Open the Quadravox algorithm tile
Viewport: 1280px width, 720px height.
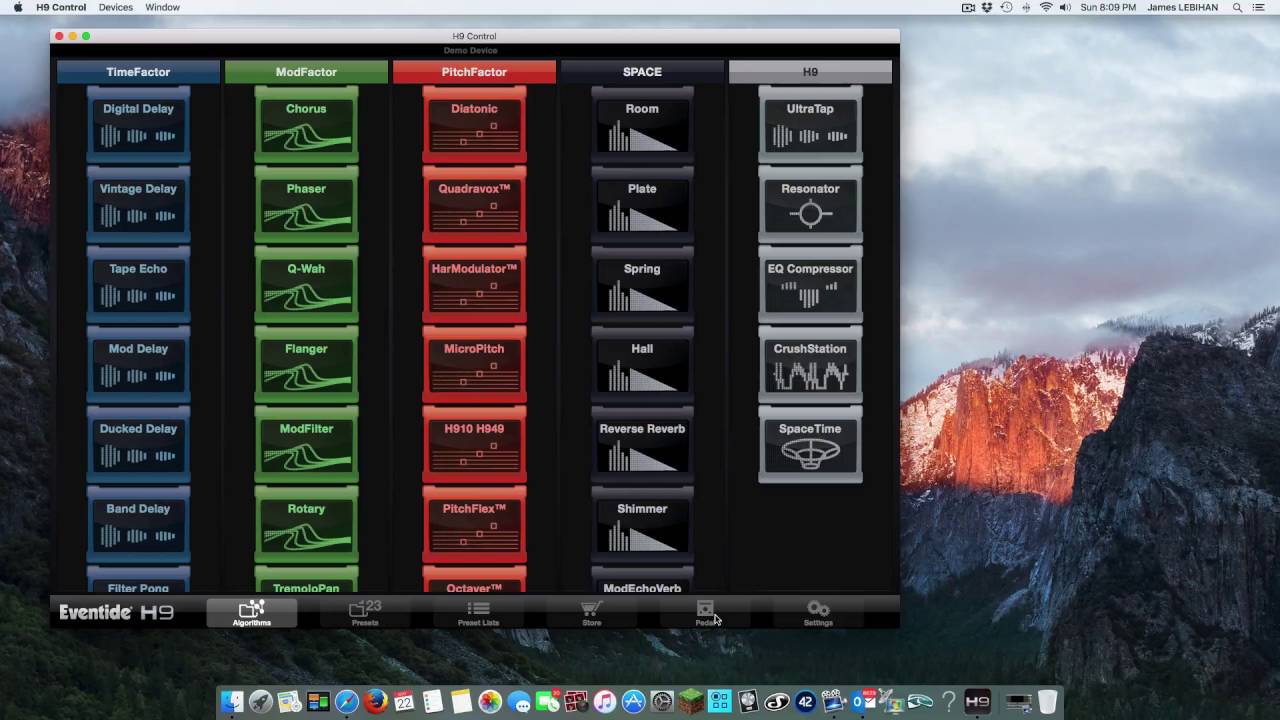tap(474, 204)
